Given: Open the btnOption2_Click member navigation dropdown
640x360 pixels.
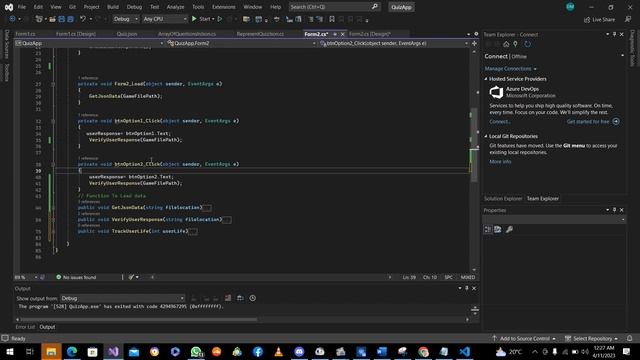Looking at the screenshot, I should [x=394, y=43].
